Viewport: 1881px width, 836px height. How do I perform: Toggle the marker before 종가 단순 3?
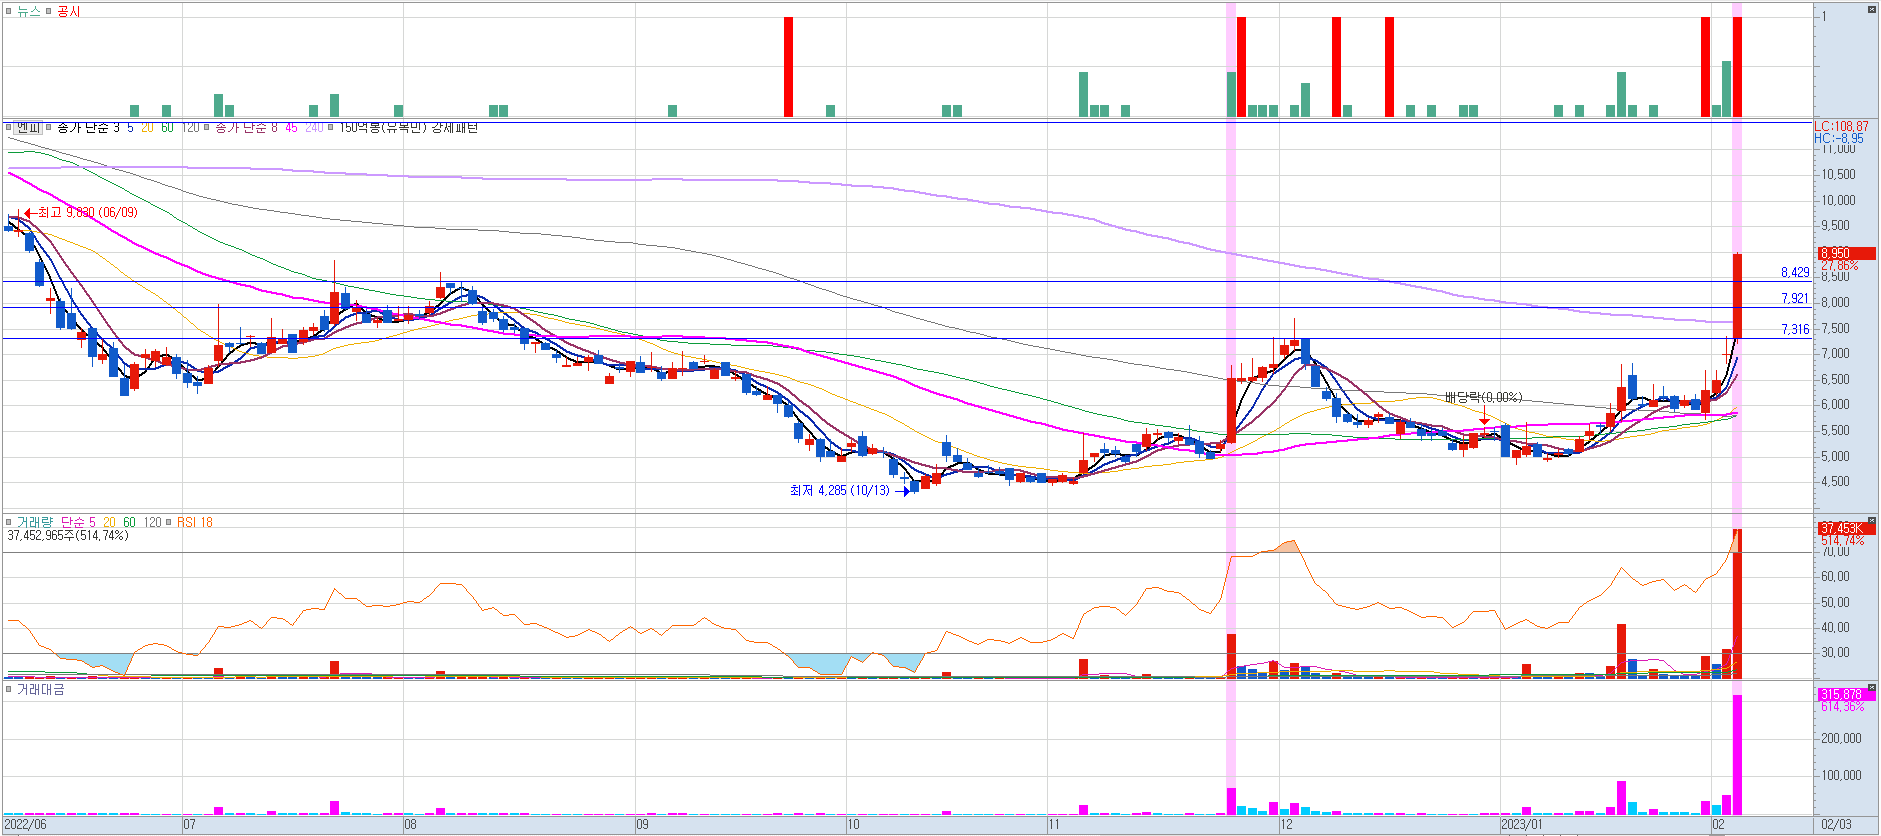50,127
